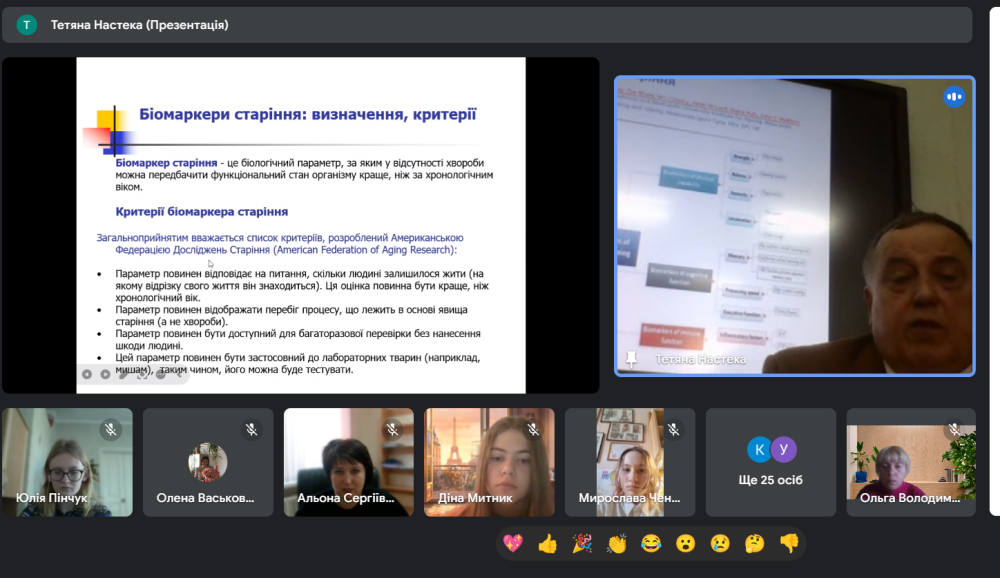Send surprised face emoji reaction
The width and height of the screenshot is (1000, 578).
(686, 544)
